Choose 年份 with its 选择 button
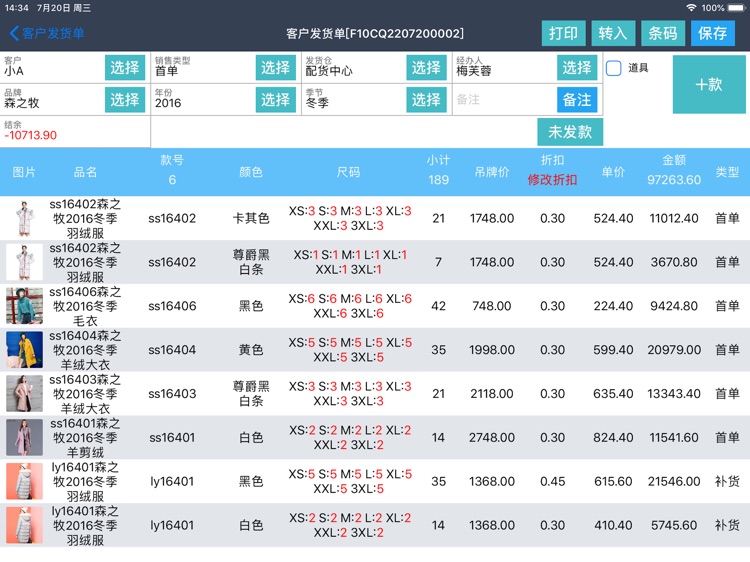The image size is (750, 562). tap(276, 99)
